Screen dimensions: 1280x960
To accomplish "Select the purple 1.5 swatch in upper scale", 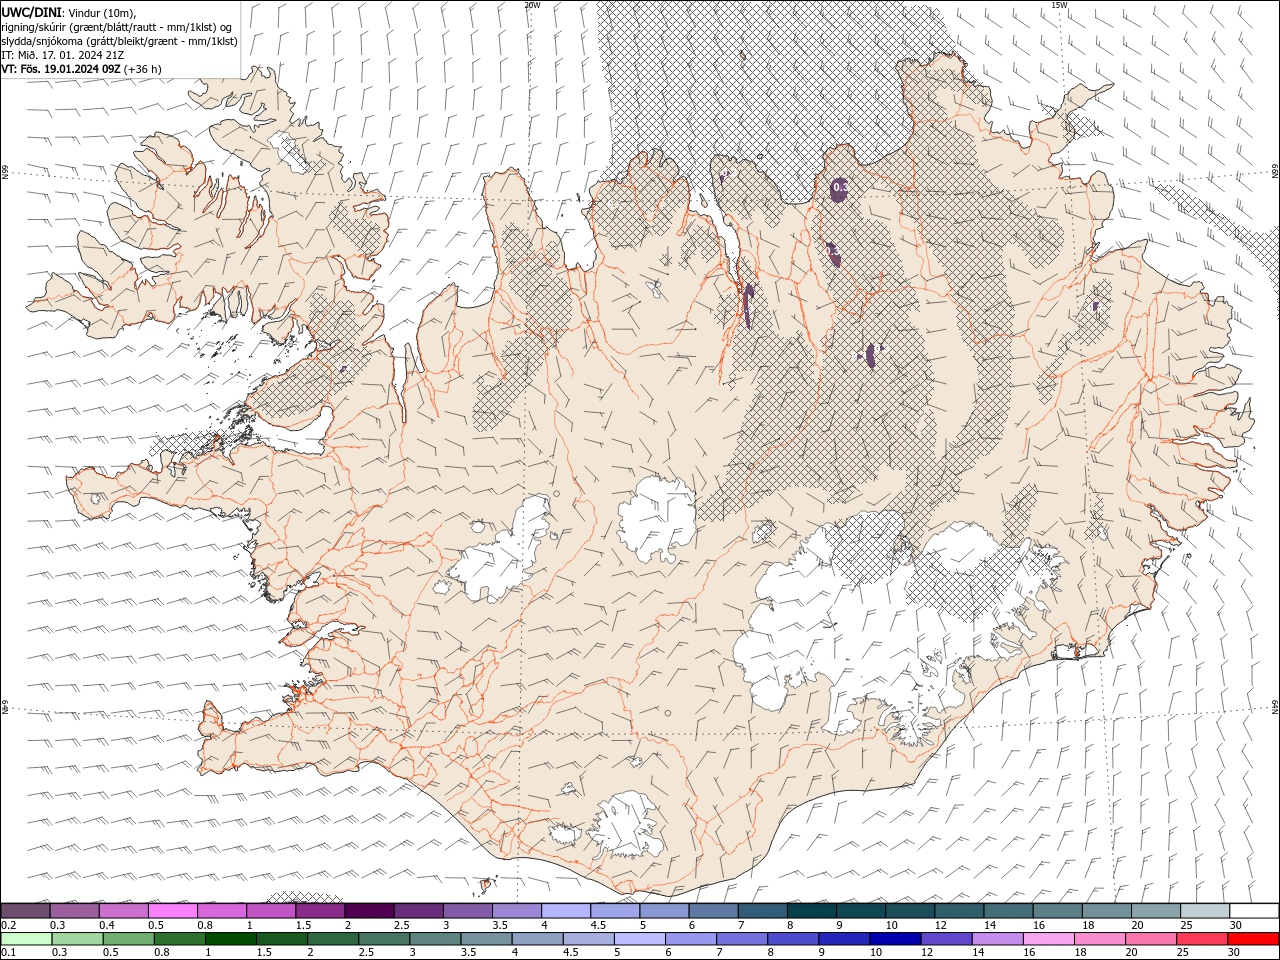I will point(320,910).
